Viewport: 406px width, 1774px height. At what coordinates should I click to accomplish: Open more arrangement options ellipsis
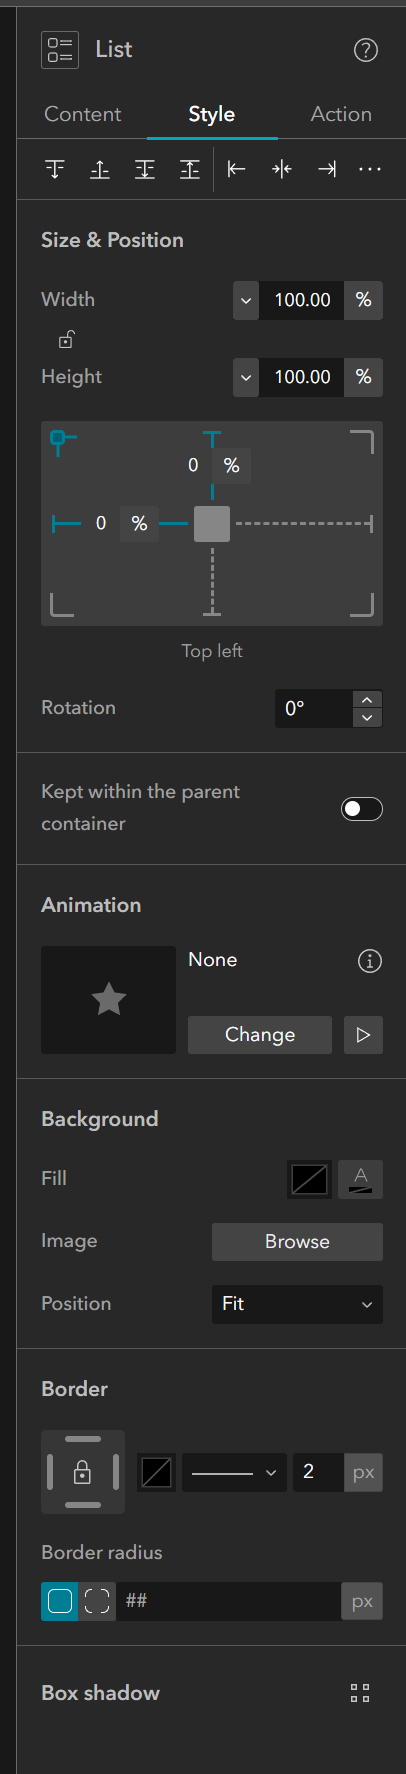[x=370, y=169]
